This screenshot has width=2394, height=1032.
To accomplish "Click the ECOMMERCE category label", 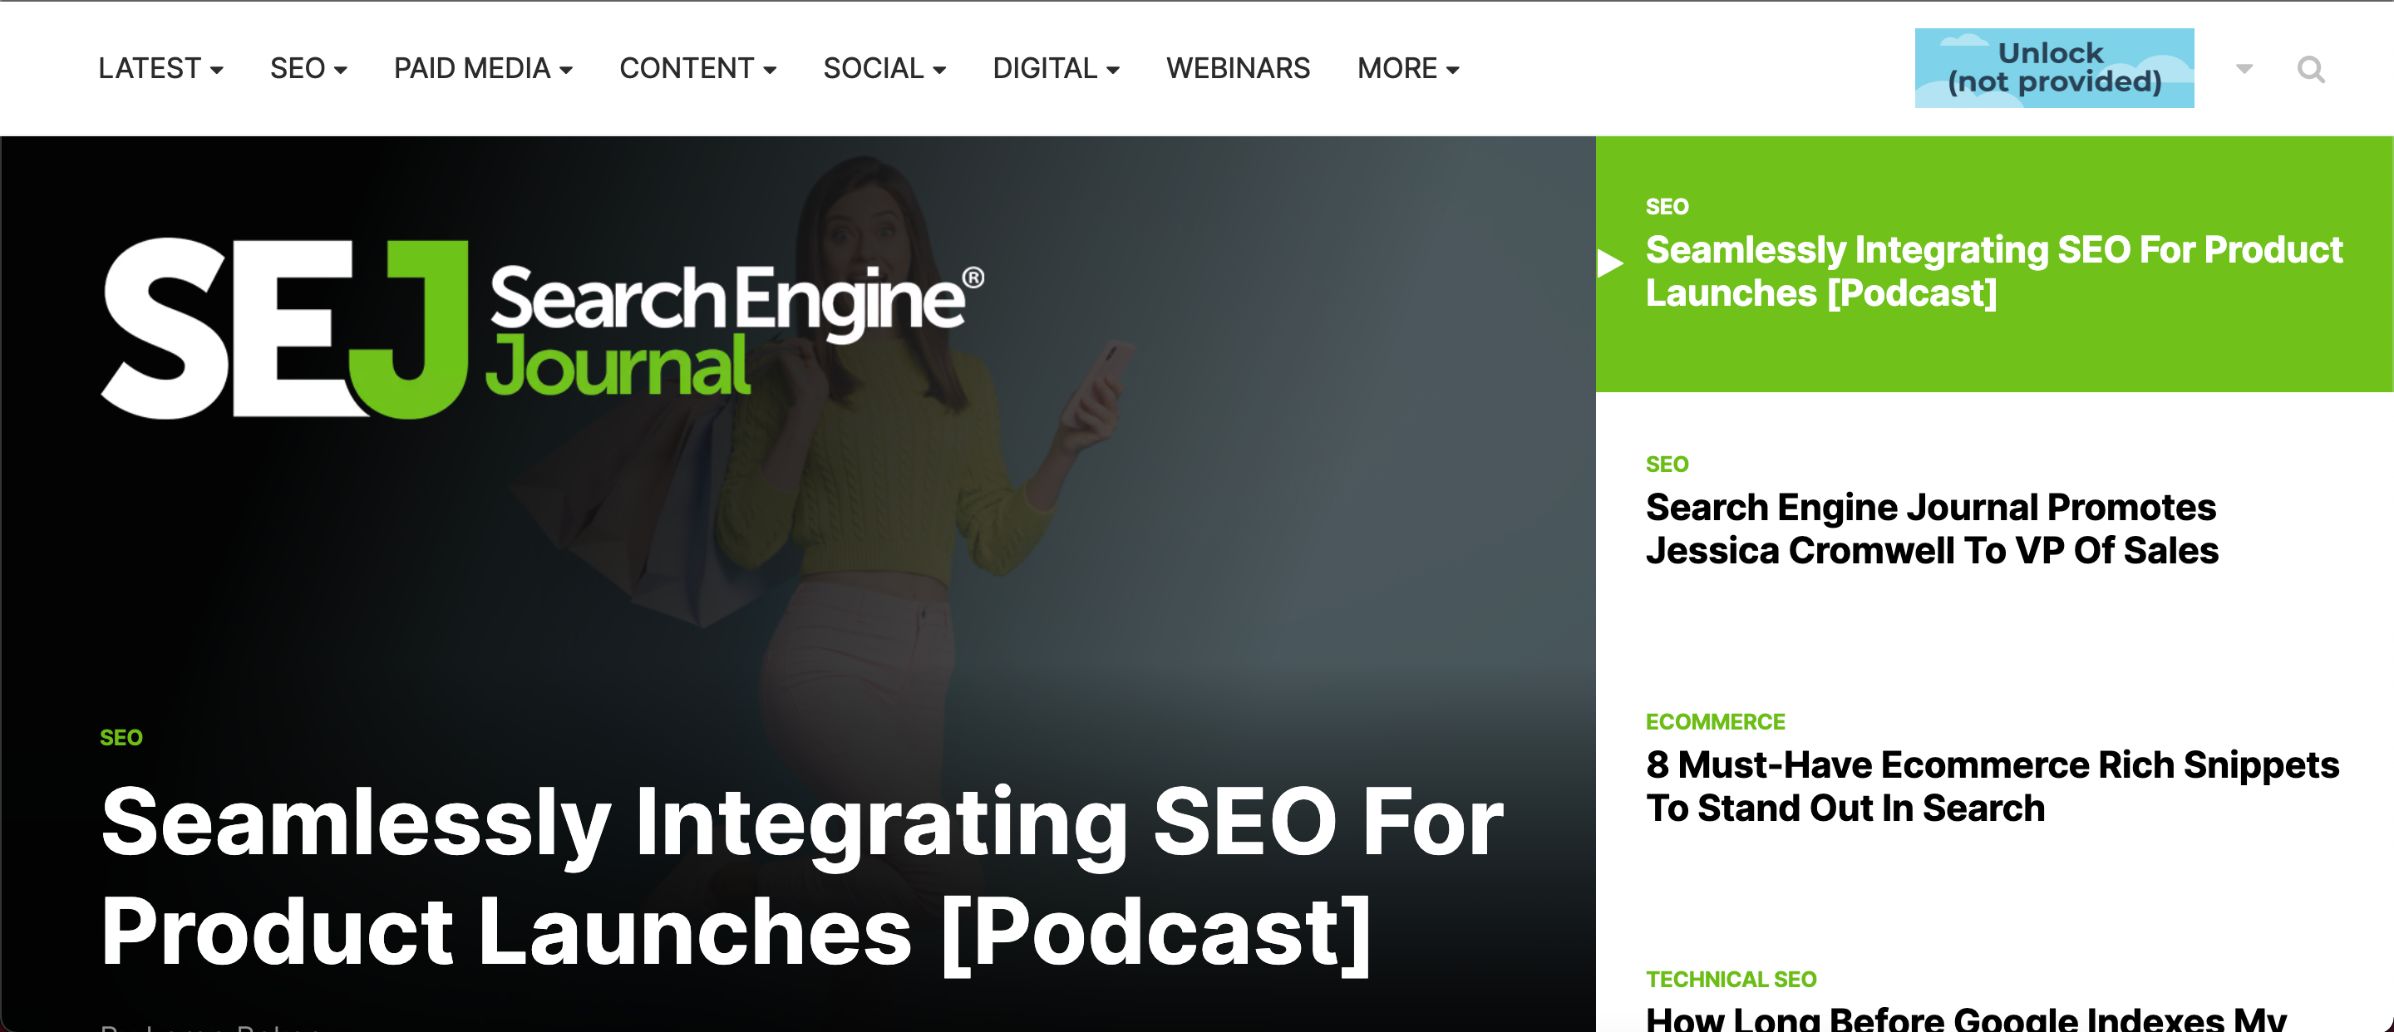I will (x=1715, y=722).
